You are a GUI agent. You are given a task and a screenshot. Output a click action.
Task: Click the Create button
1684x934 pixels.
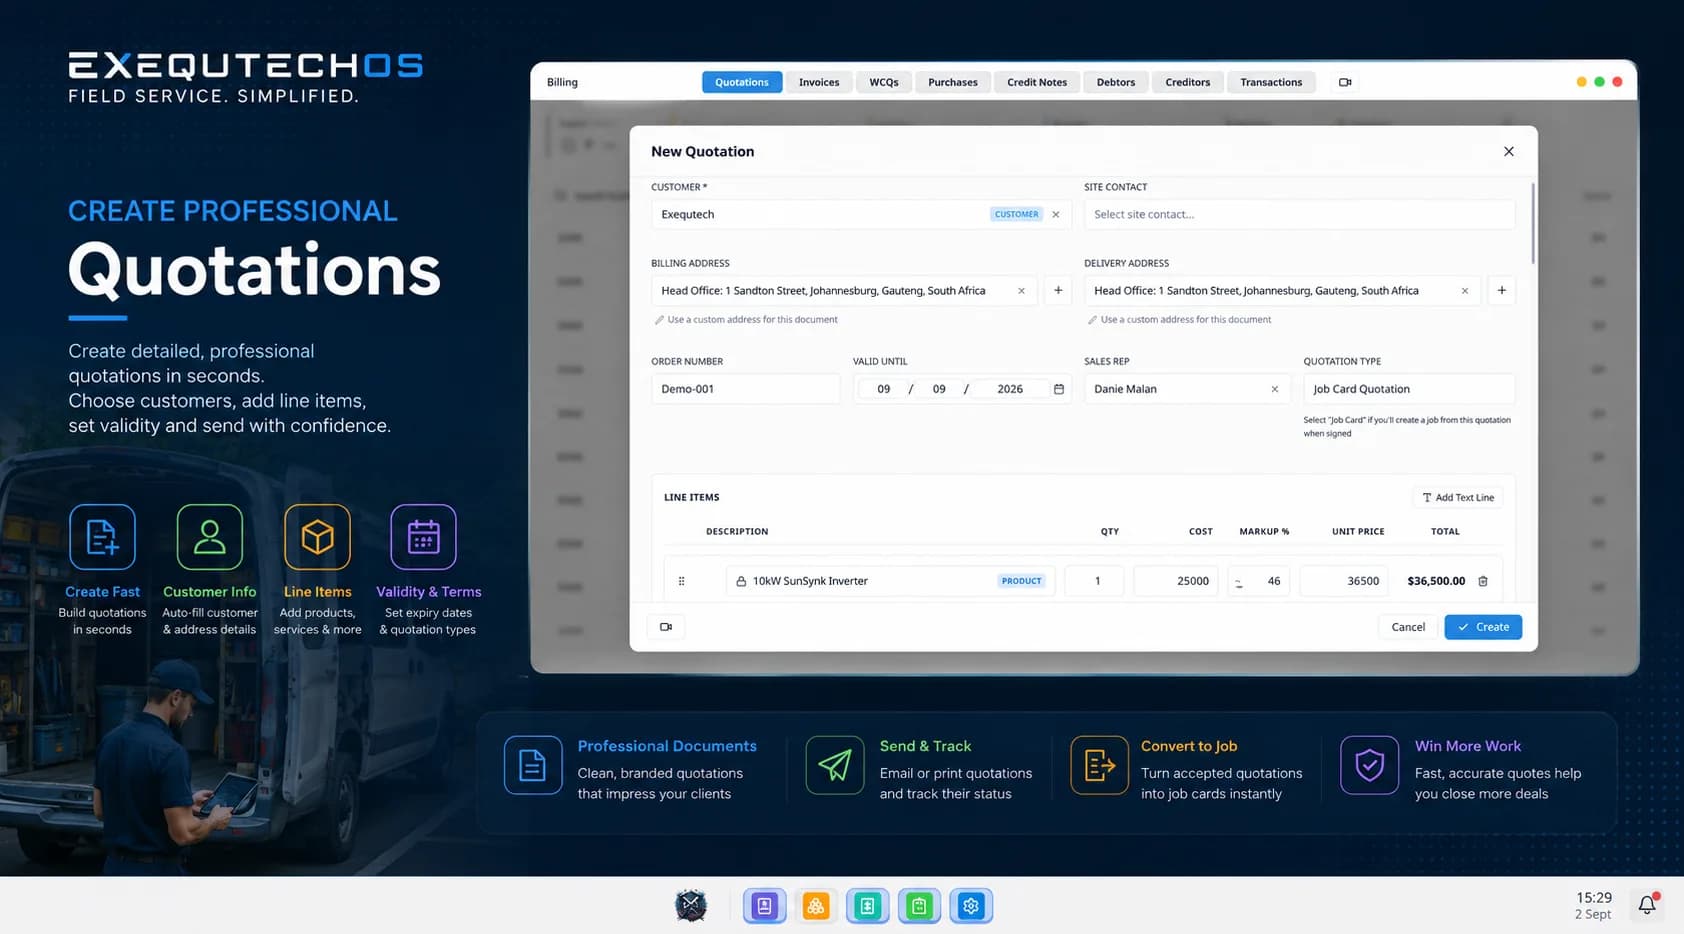pyautogui.click(x=1483, y=627)
